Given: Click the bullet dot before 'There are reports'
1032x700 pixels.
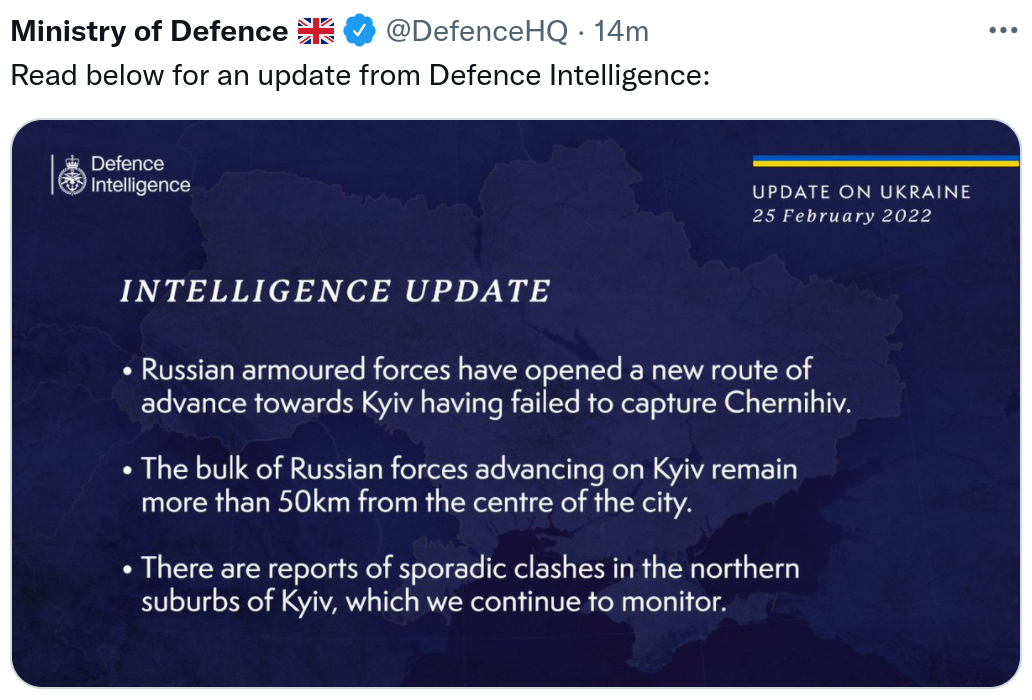Looking at the screenshot, I should coord(128,571).
